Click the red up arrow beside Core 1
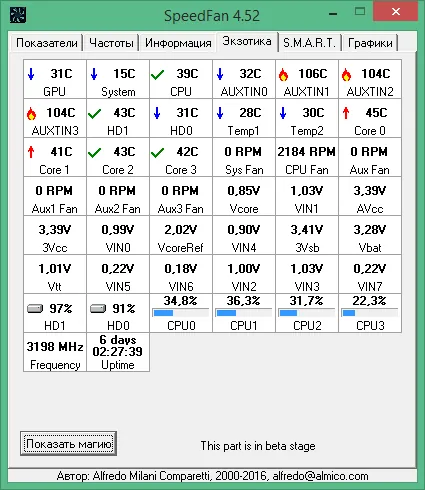The height and width of the screenshot is (490, 425). (x=31, y=152)
